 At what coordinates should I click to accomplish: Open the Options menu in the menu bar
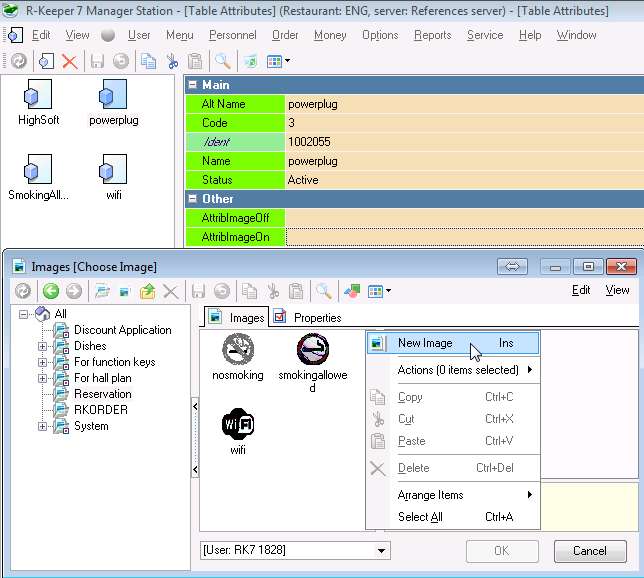point(380,35)
